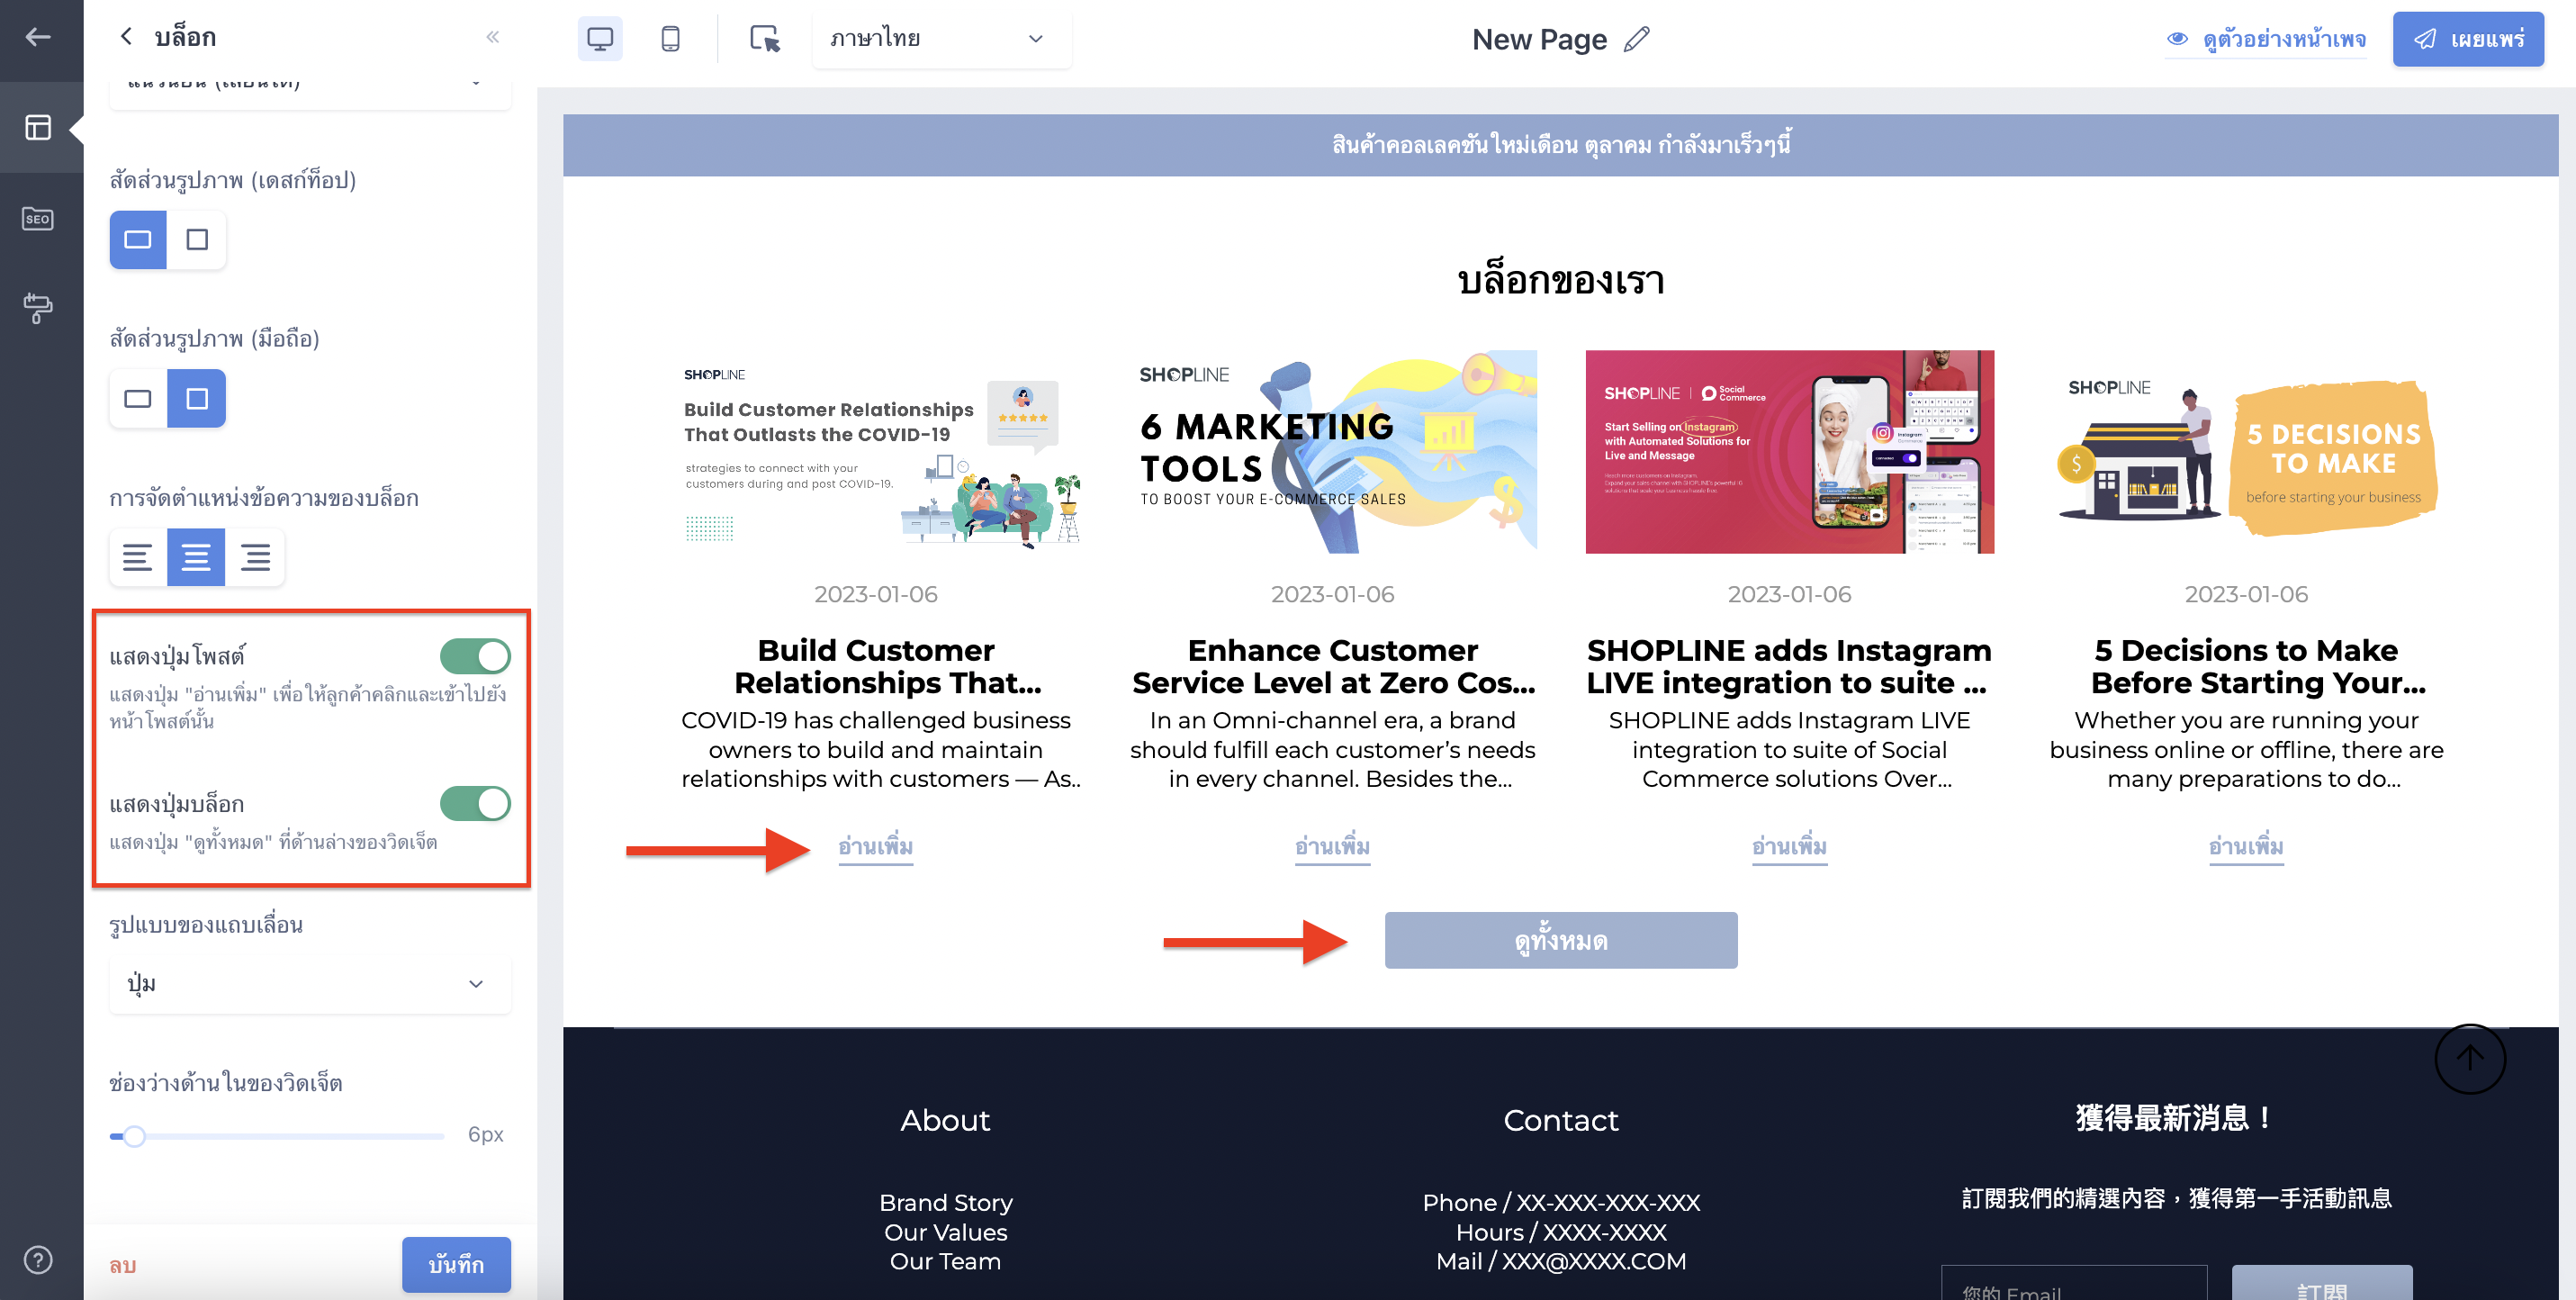The image size is (2576, 1300).
Task: Open the theme paint roller icon
Action: pos(38,308)
